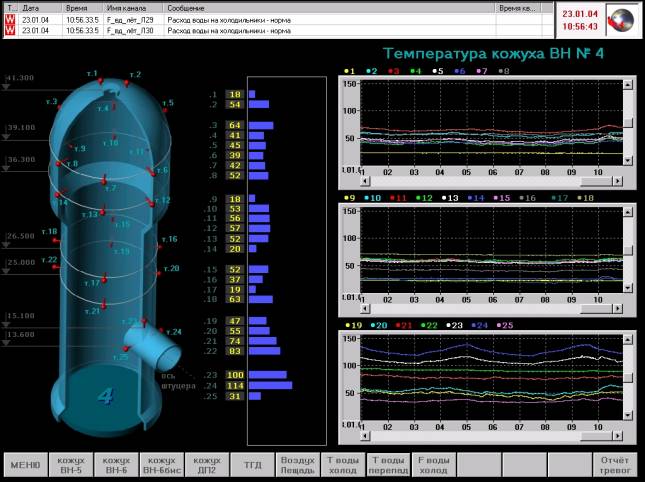Toggle trend series 3 in top chart legend
The image size is (645, 482).
[x=393, y=72]
